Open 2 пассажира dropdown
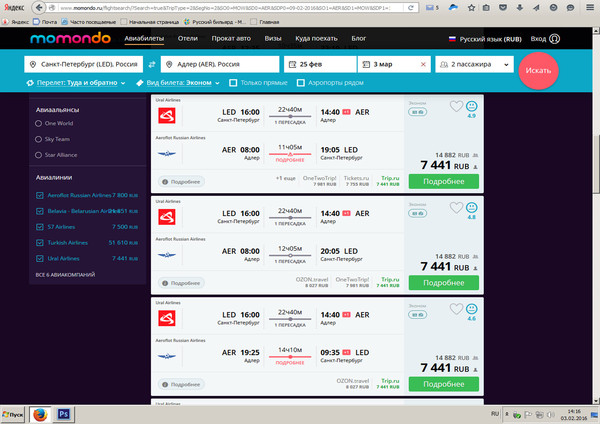 tap(474, 64)
